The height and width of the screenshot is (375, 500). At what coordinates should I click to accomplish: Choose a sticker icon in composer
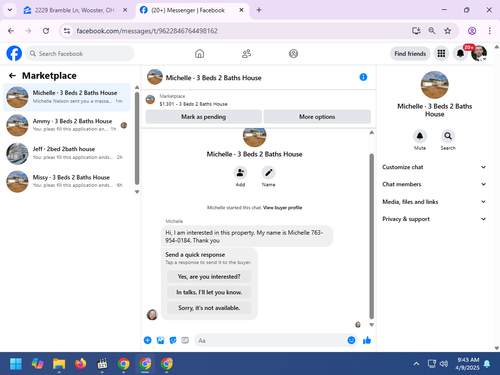(x=173, y=340)
